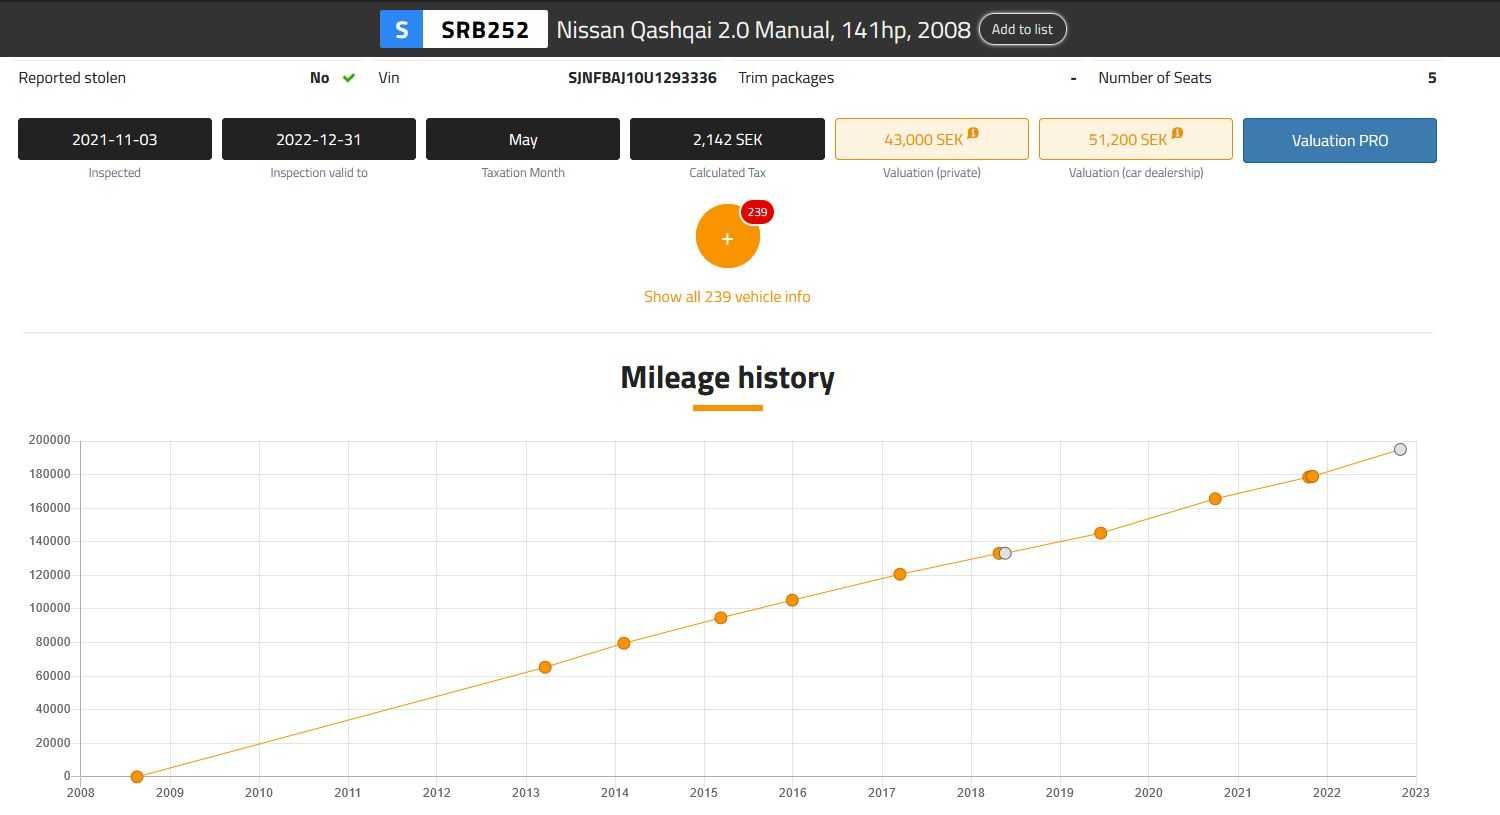Open Valuation PRO
The width and height of the screenshot is (1500, 815).
[1339, 140]
